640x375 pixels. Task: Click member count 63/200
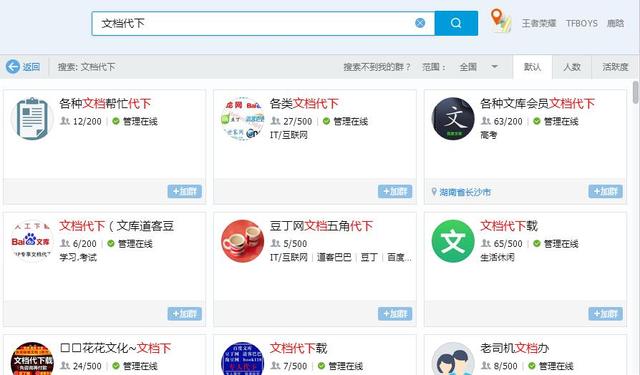pos(508,121)
